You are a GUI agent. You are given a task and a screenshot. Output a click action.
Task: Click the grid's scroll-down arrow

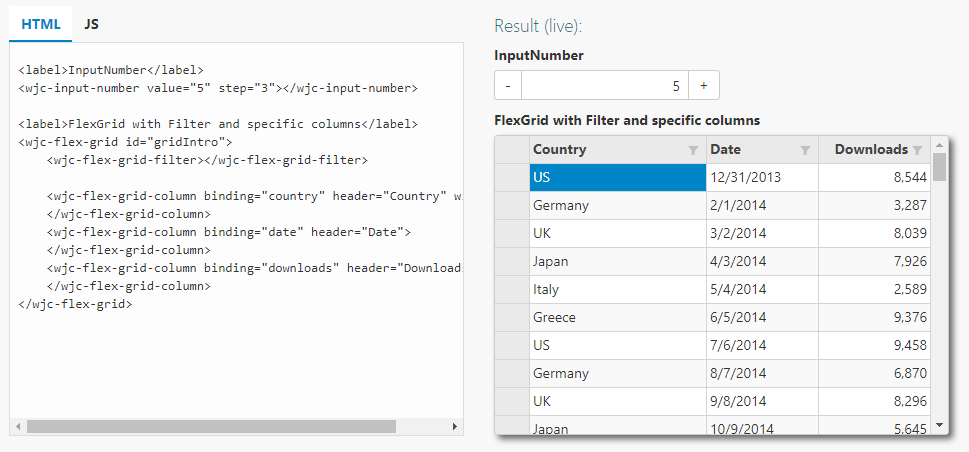[x=939, y=426]
